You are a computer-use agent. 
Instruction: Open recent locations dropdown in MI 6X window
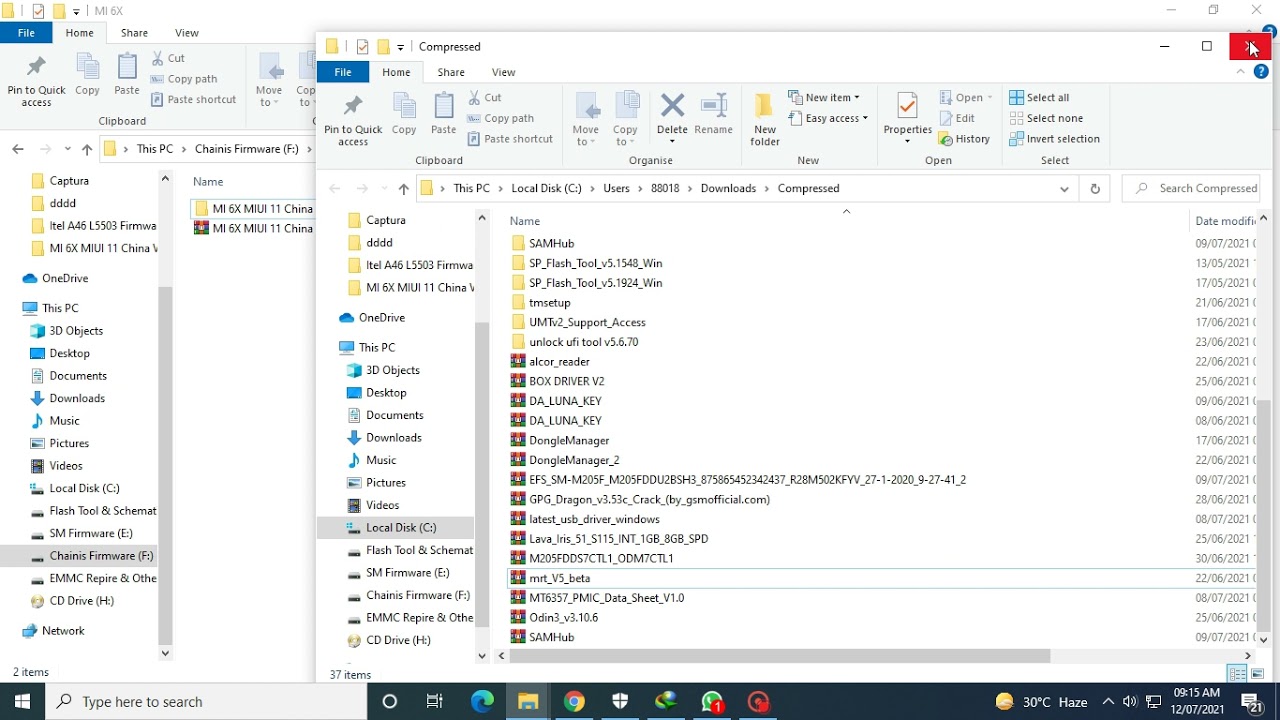[67, 149]
